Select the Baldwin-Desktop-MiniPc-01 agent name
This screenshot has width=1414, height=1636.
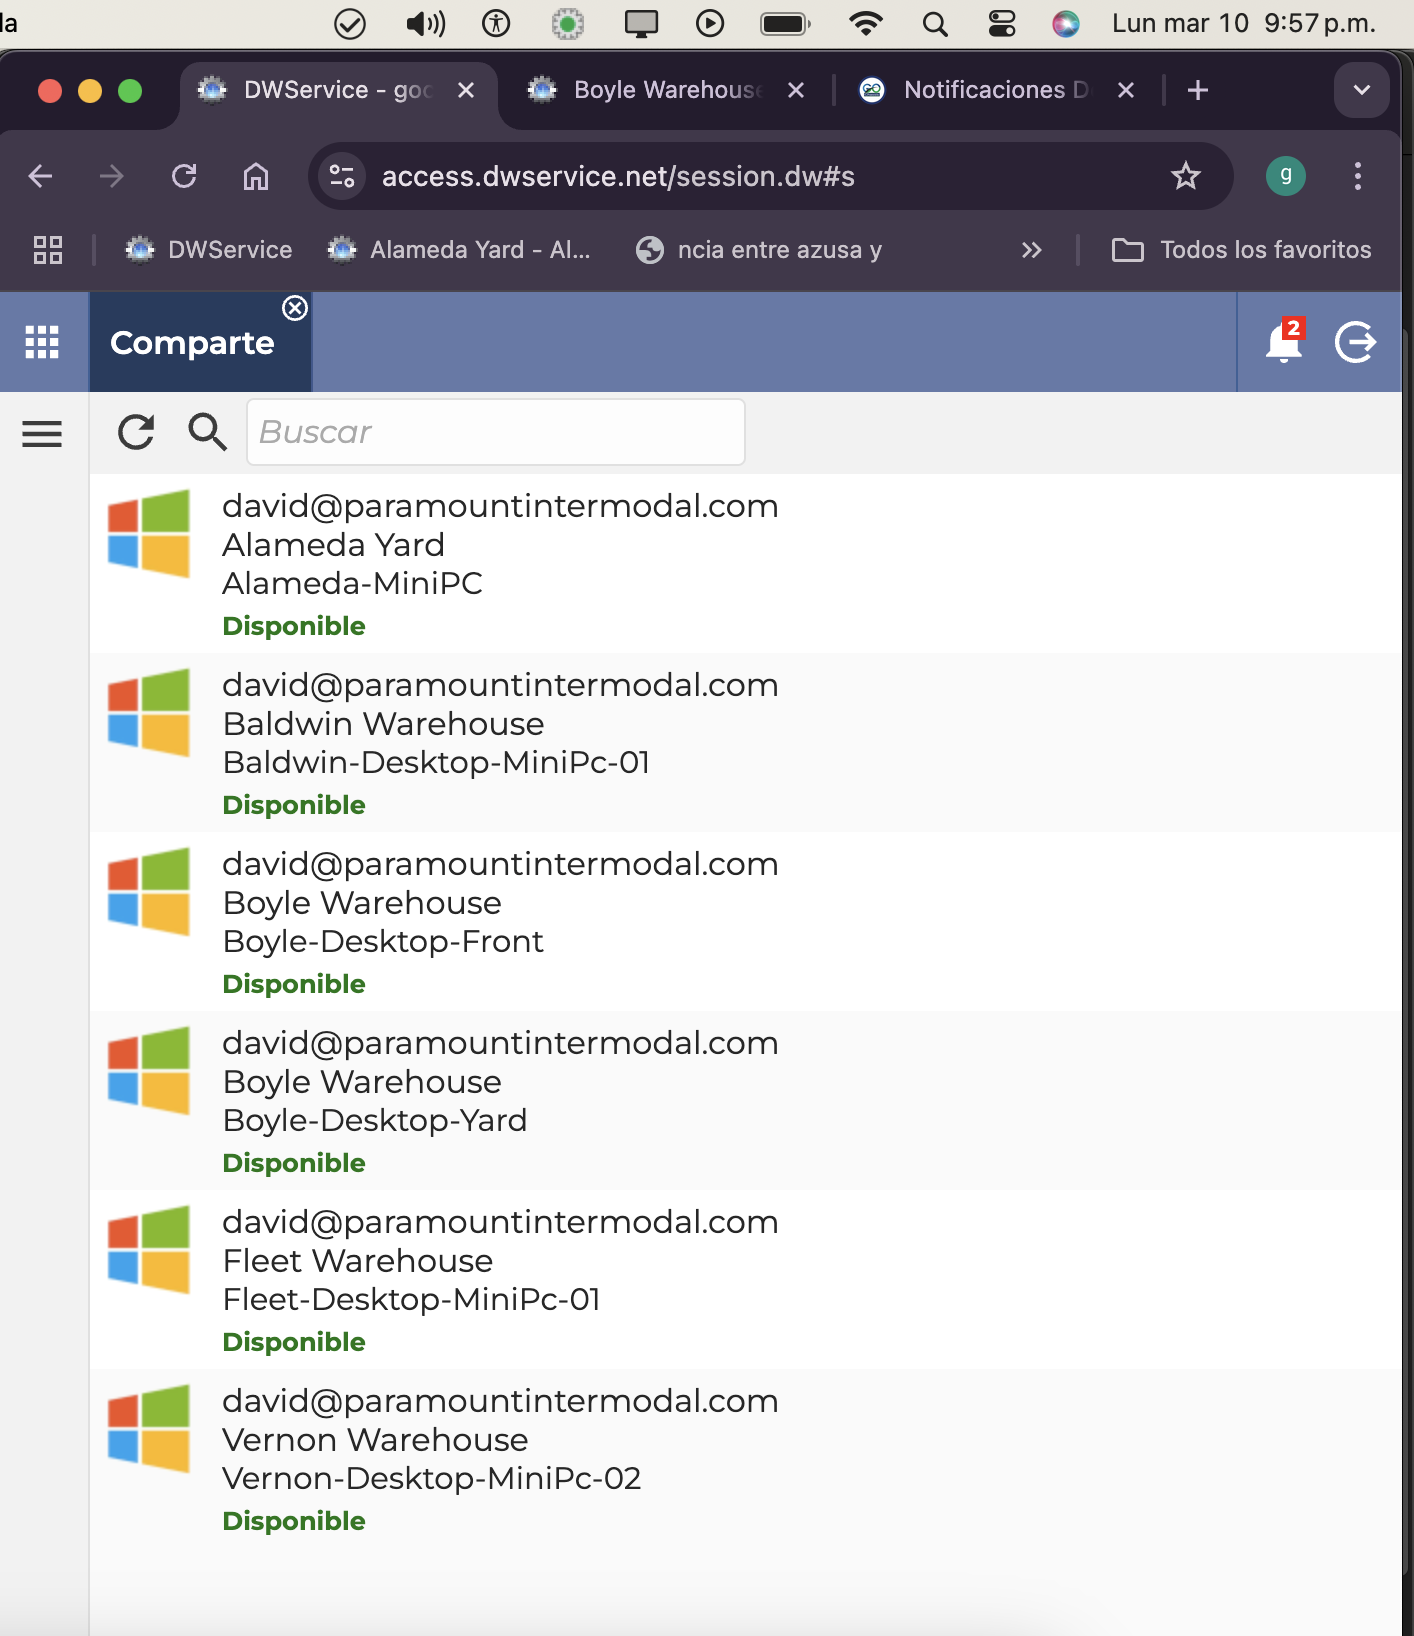(436, 762)
